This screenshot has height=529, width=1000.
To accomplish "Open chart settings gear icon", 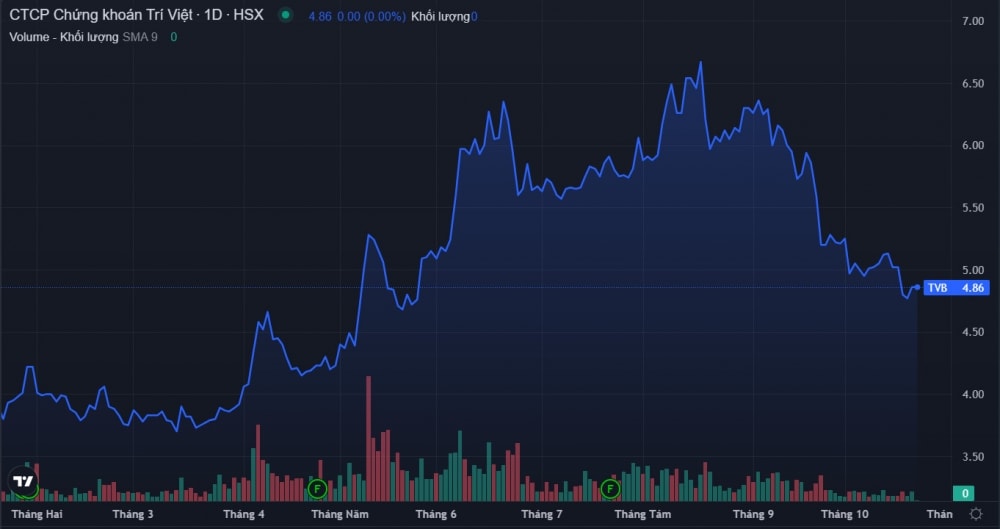I will tap(976, 514).
